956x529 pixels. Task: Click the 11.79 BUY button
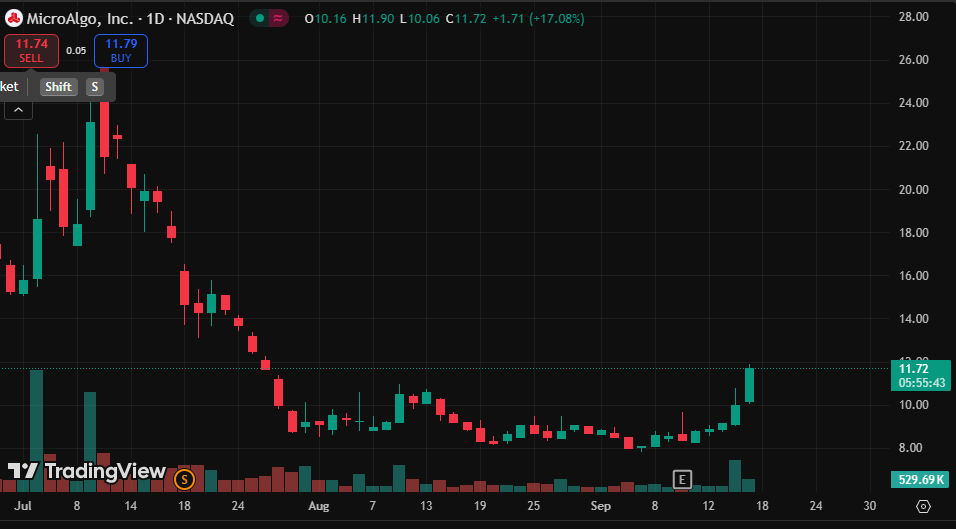121,51
